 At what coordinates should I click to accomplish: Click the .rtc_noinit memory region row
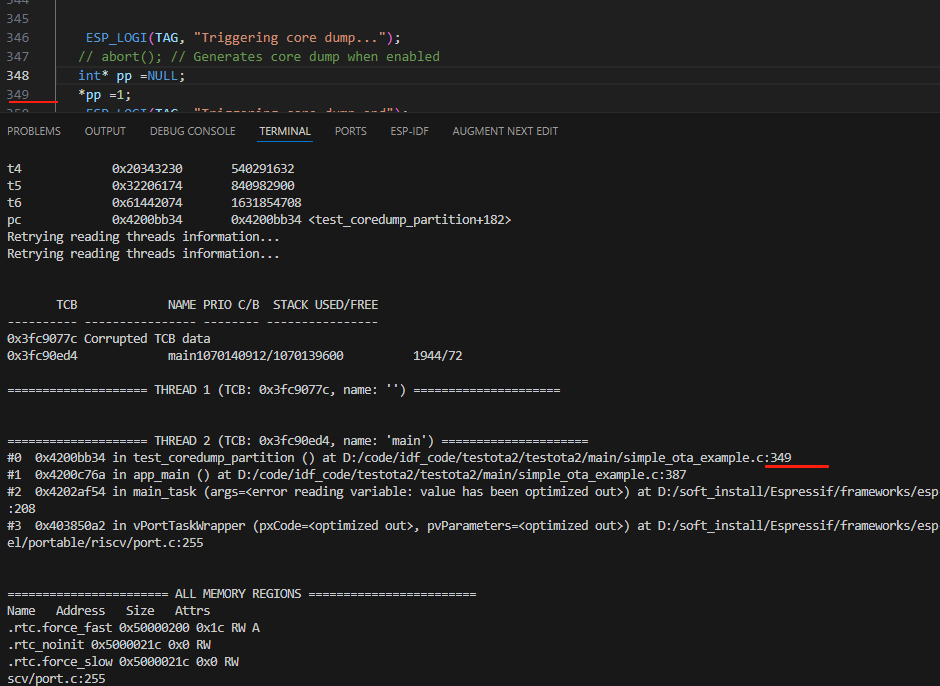pyautogui.click(x=109, y=645)
